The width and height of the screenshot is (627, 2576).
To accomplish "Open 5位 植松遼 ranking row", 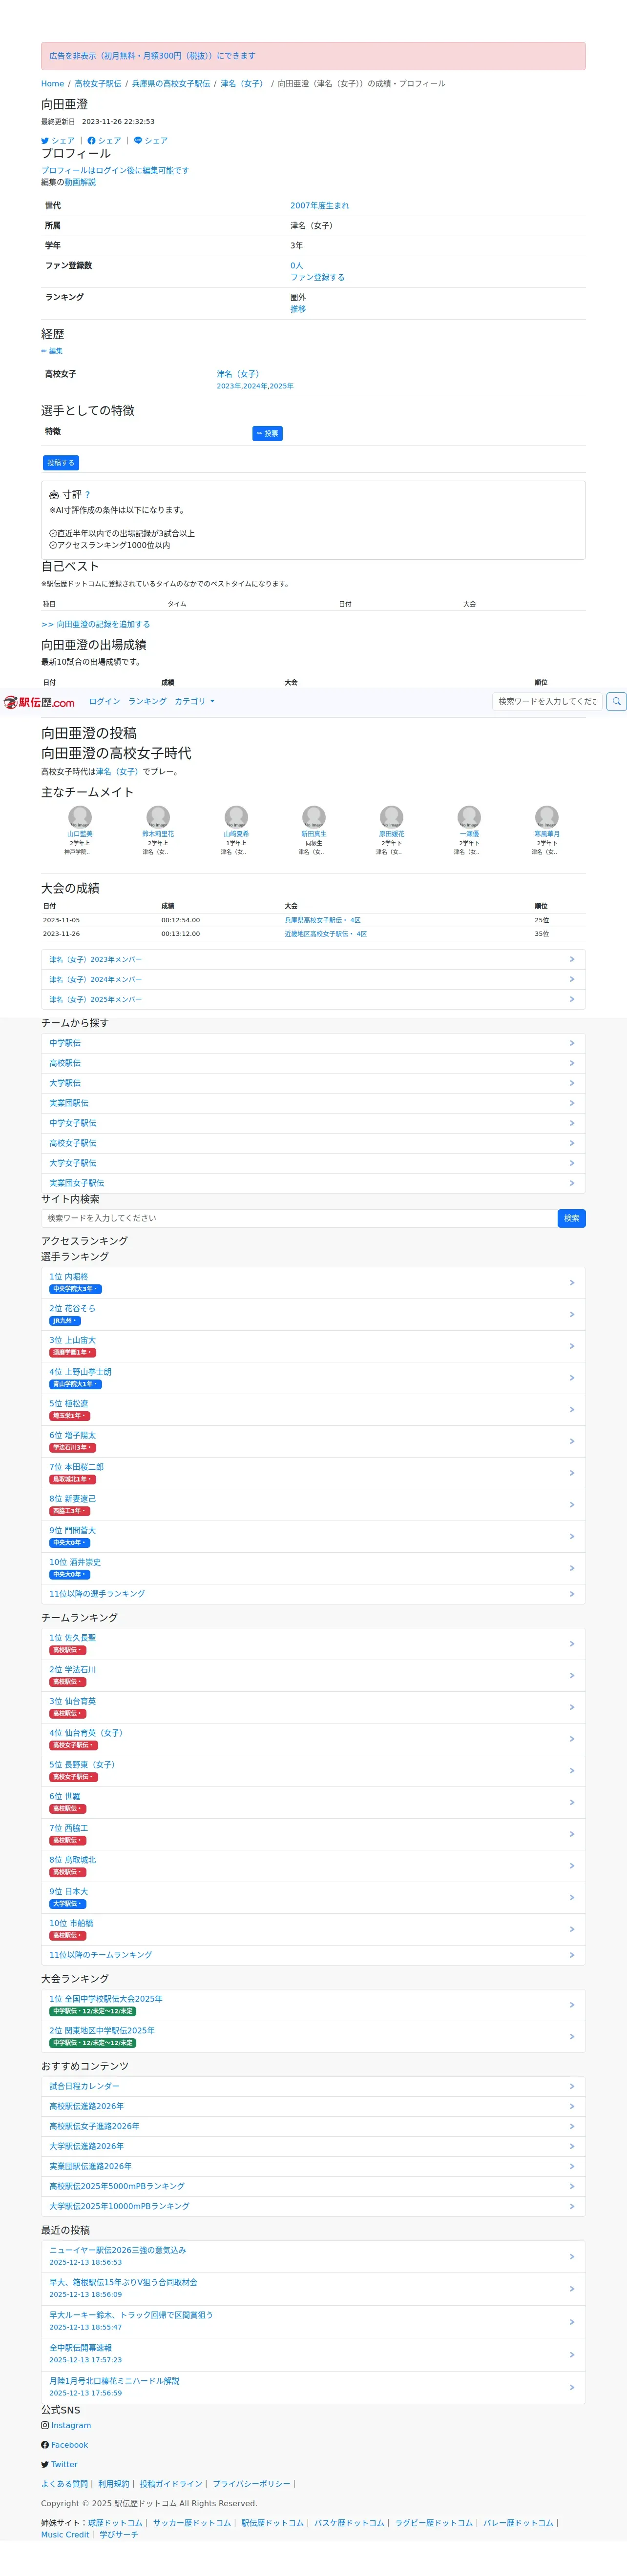I will 313,1410.
